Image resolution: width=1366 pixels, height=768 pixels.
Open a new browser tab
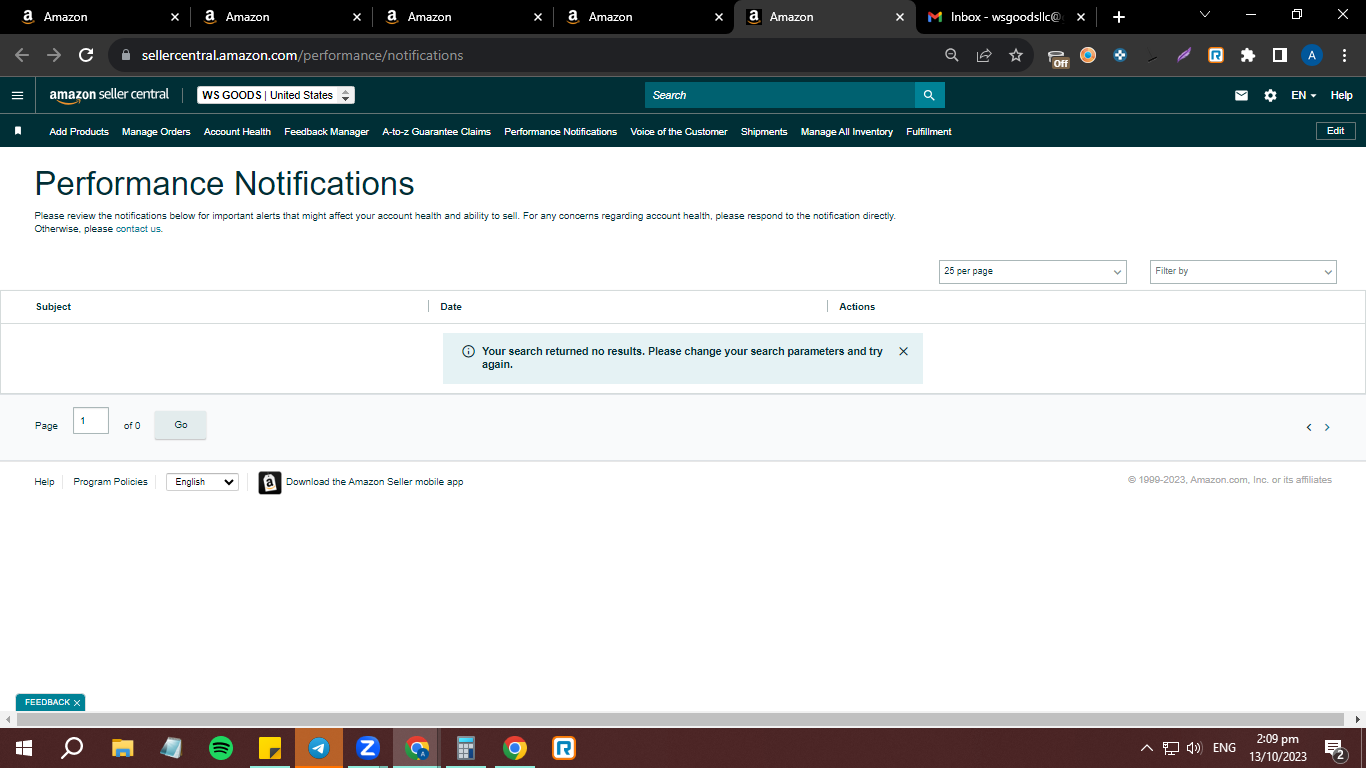click(1119, 17)
